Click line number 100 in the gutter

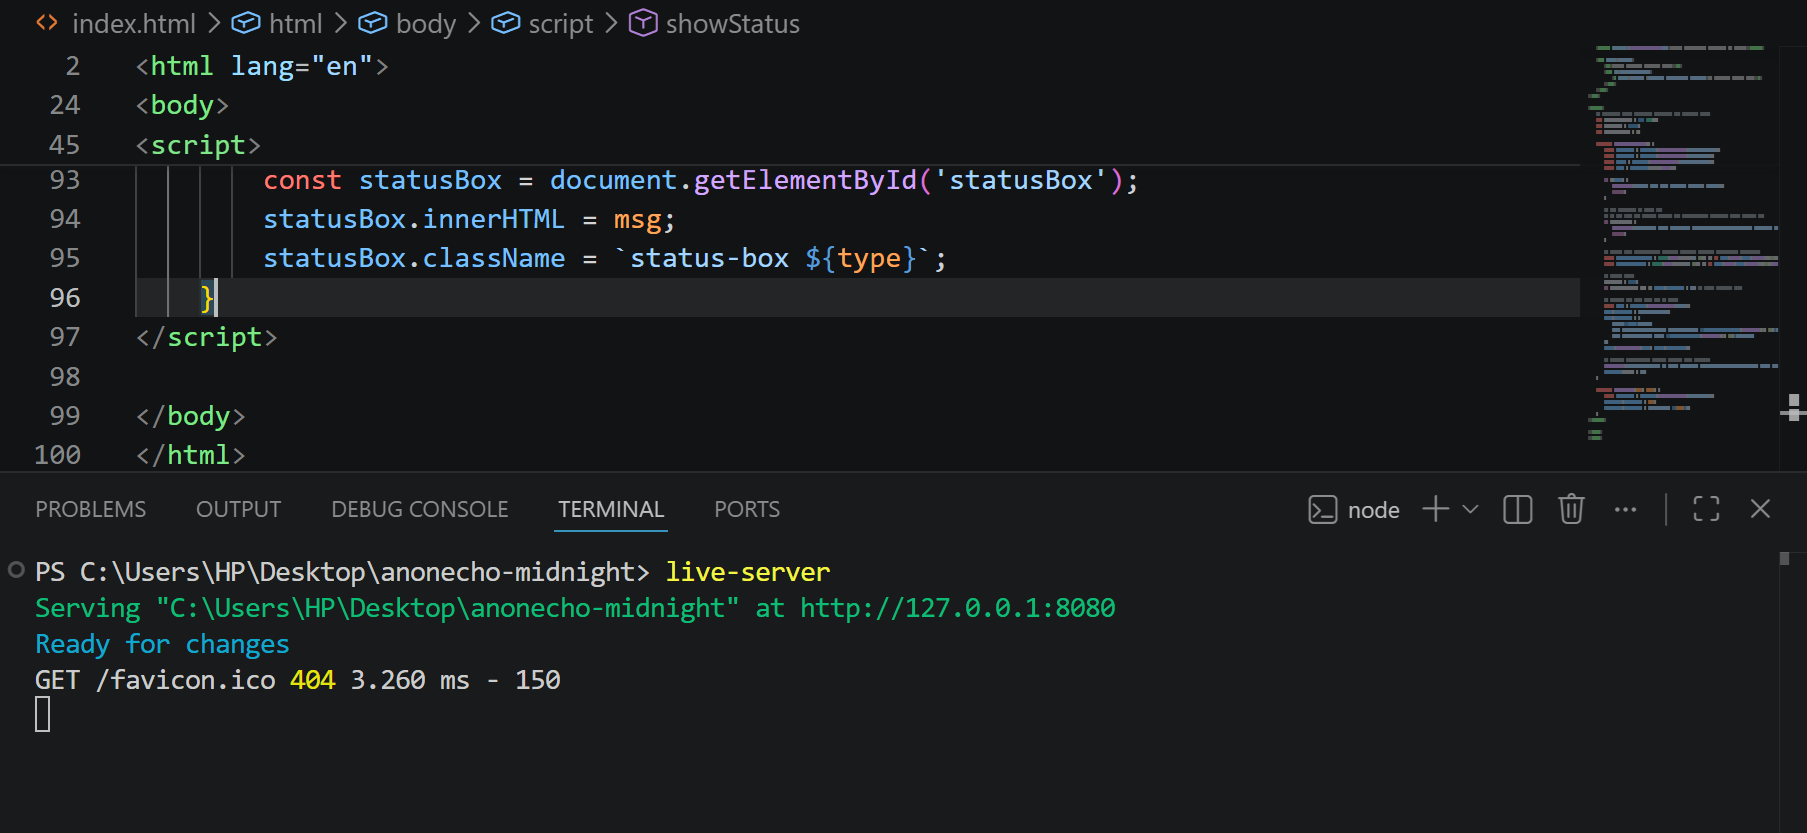coord(58,455)
